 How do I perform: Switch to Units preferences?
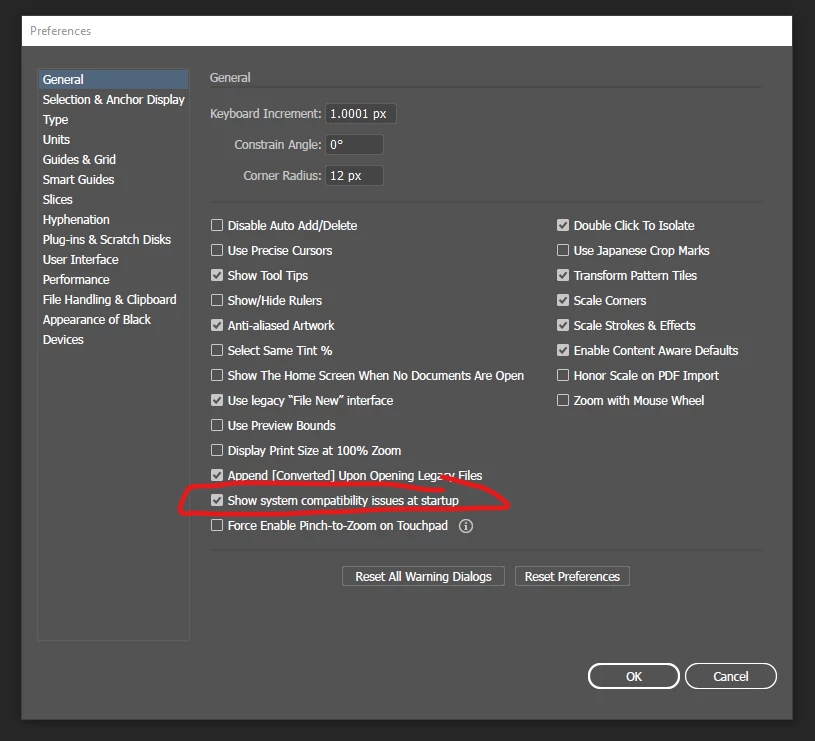pos(113,139)
